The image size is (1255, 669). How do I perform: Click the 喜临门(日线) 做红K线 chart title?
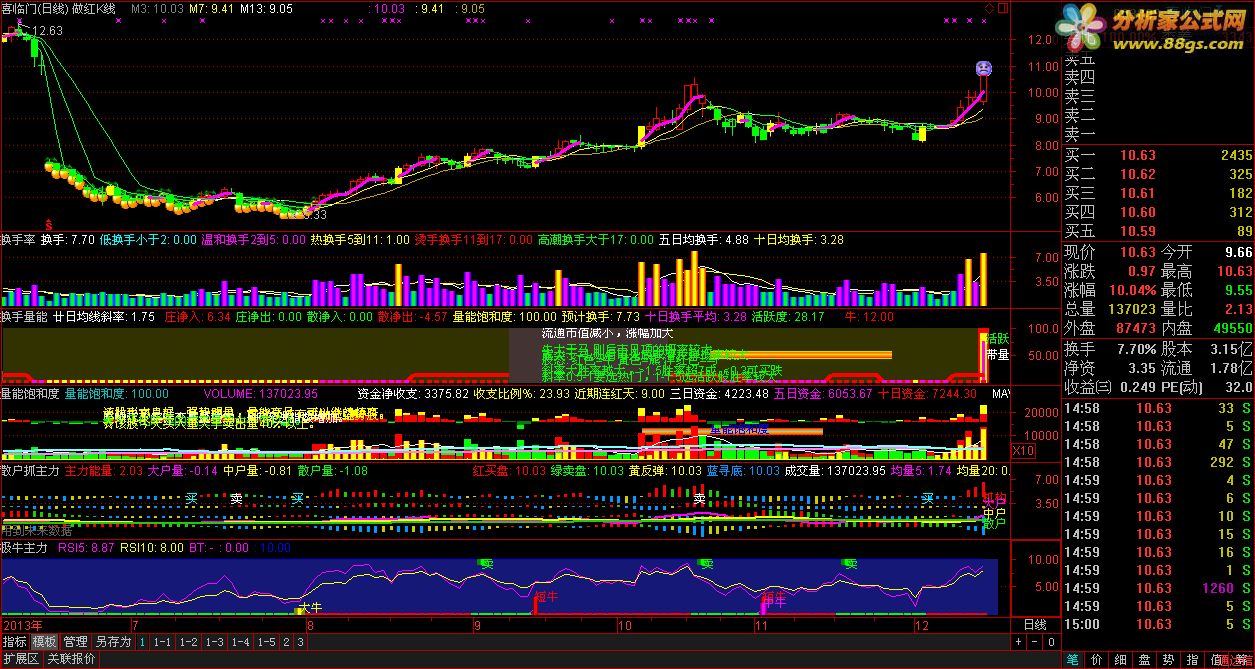pyautogui.click(x=59, y=8)
